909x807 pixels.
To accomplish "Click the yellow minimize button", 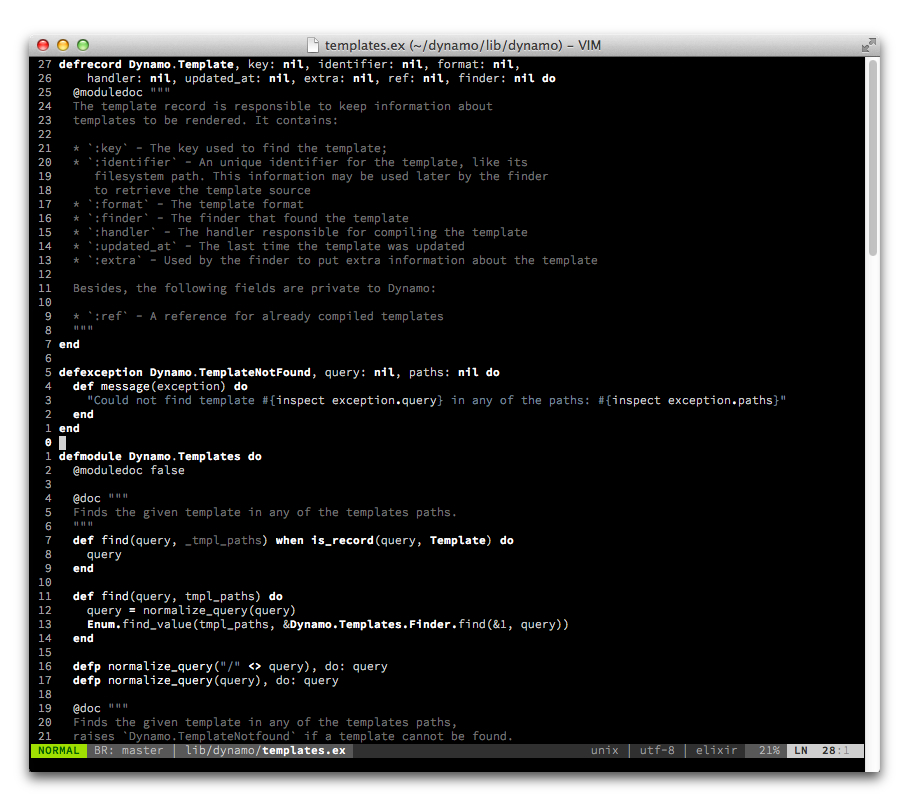I will coord(63,45).
